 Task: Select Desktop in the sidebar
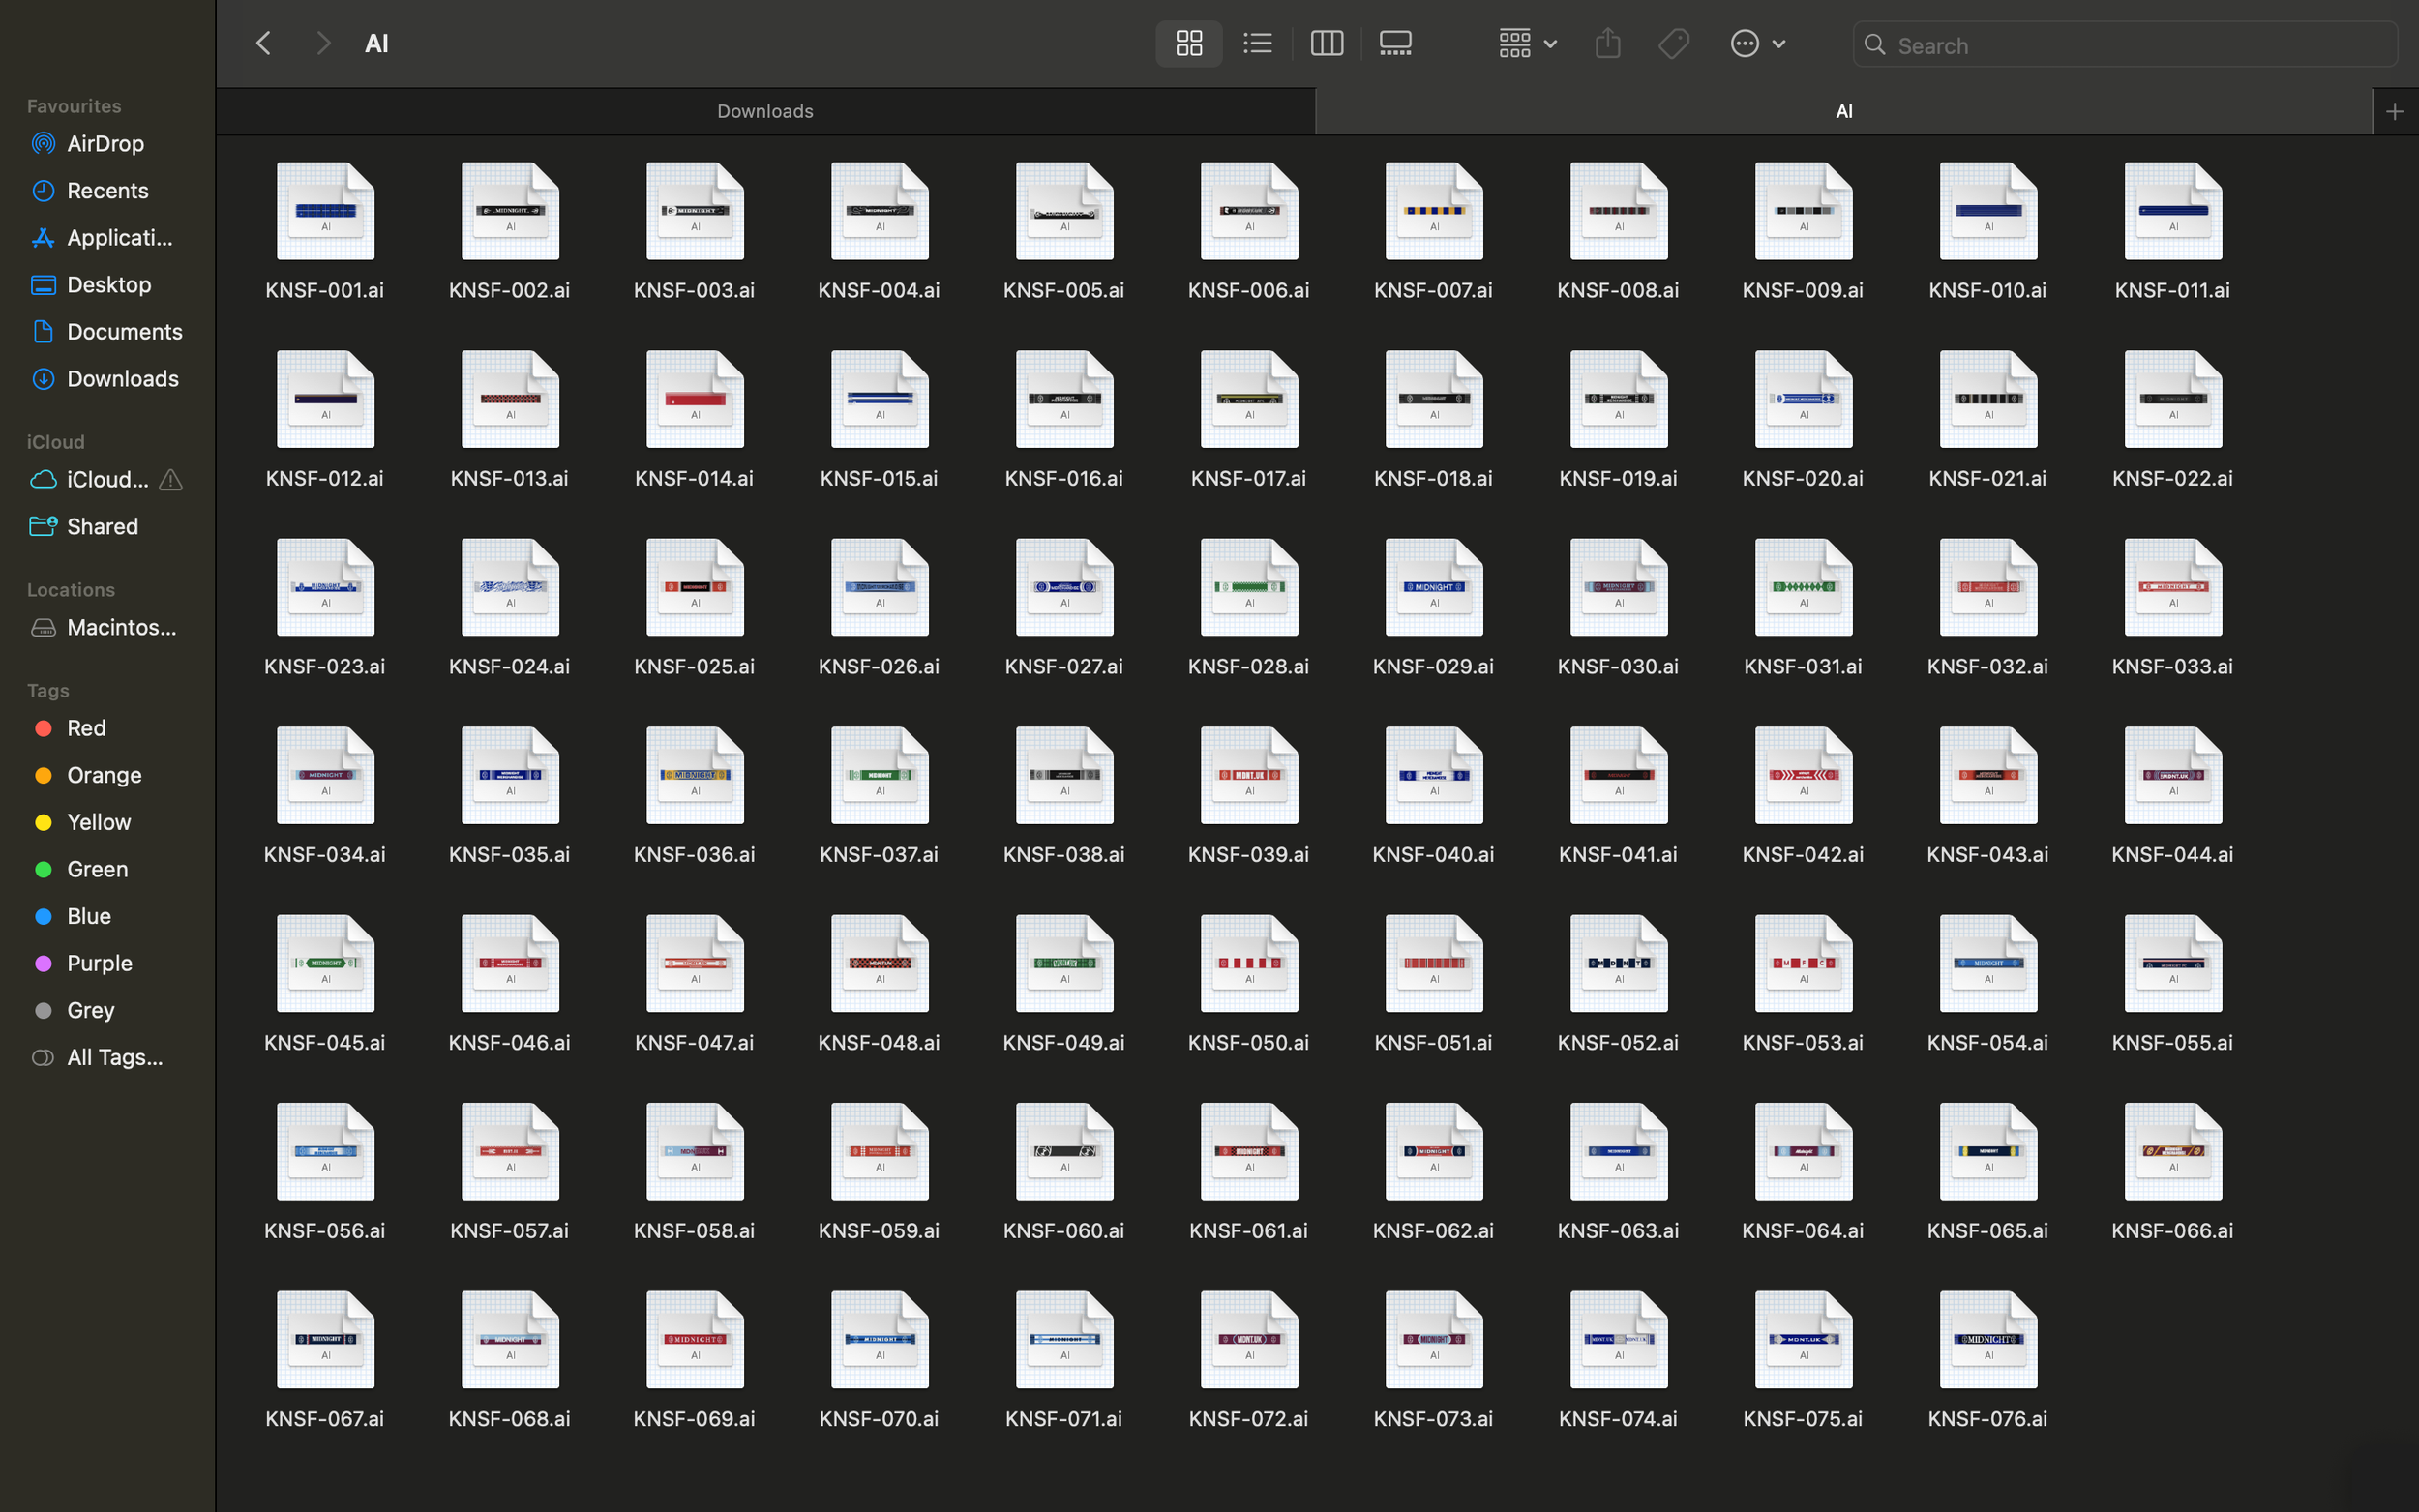(109, 284)
